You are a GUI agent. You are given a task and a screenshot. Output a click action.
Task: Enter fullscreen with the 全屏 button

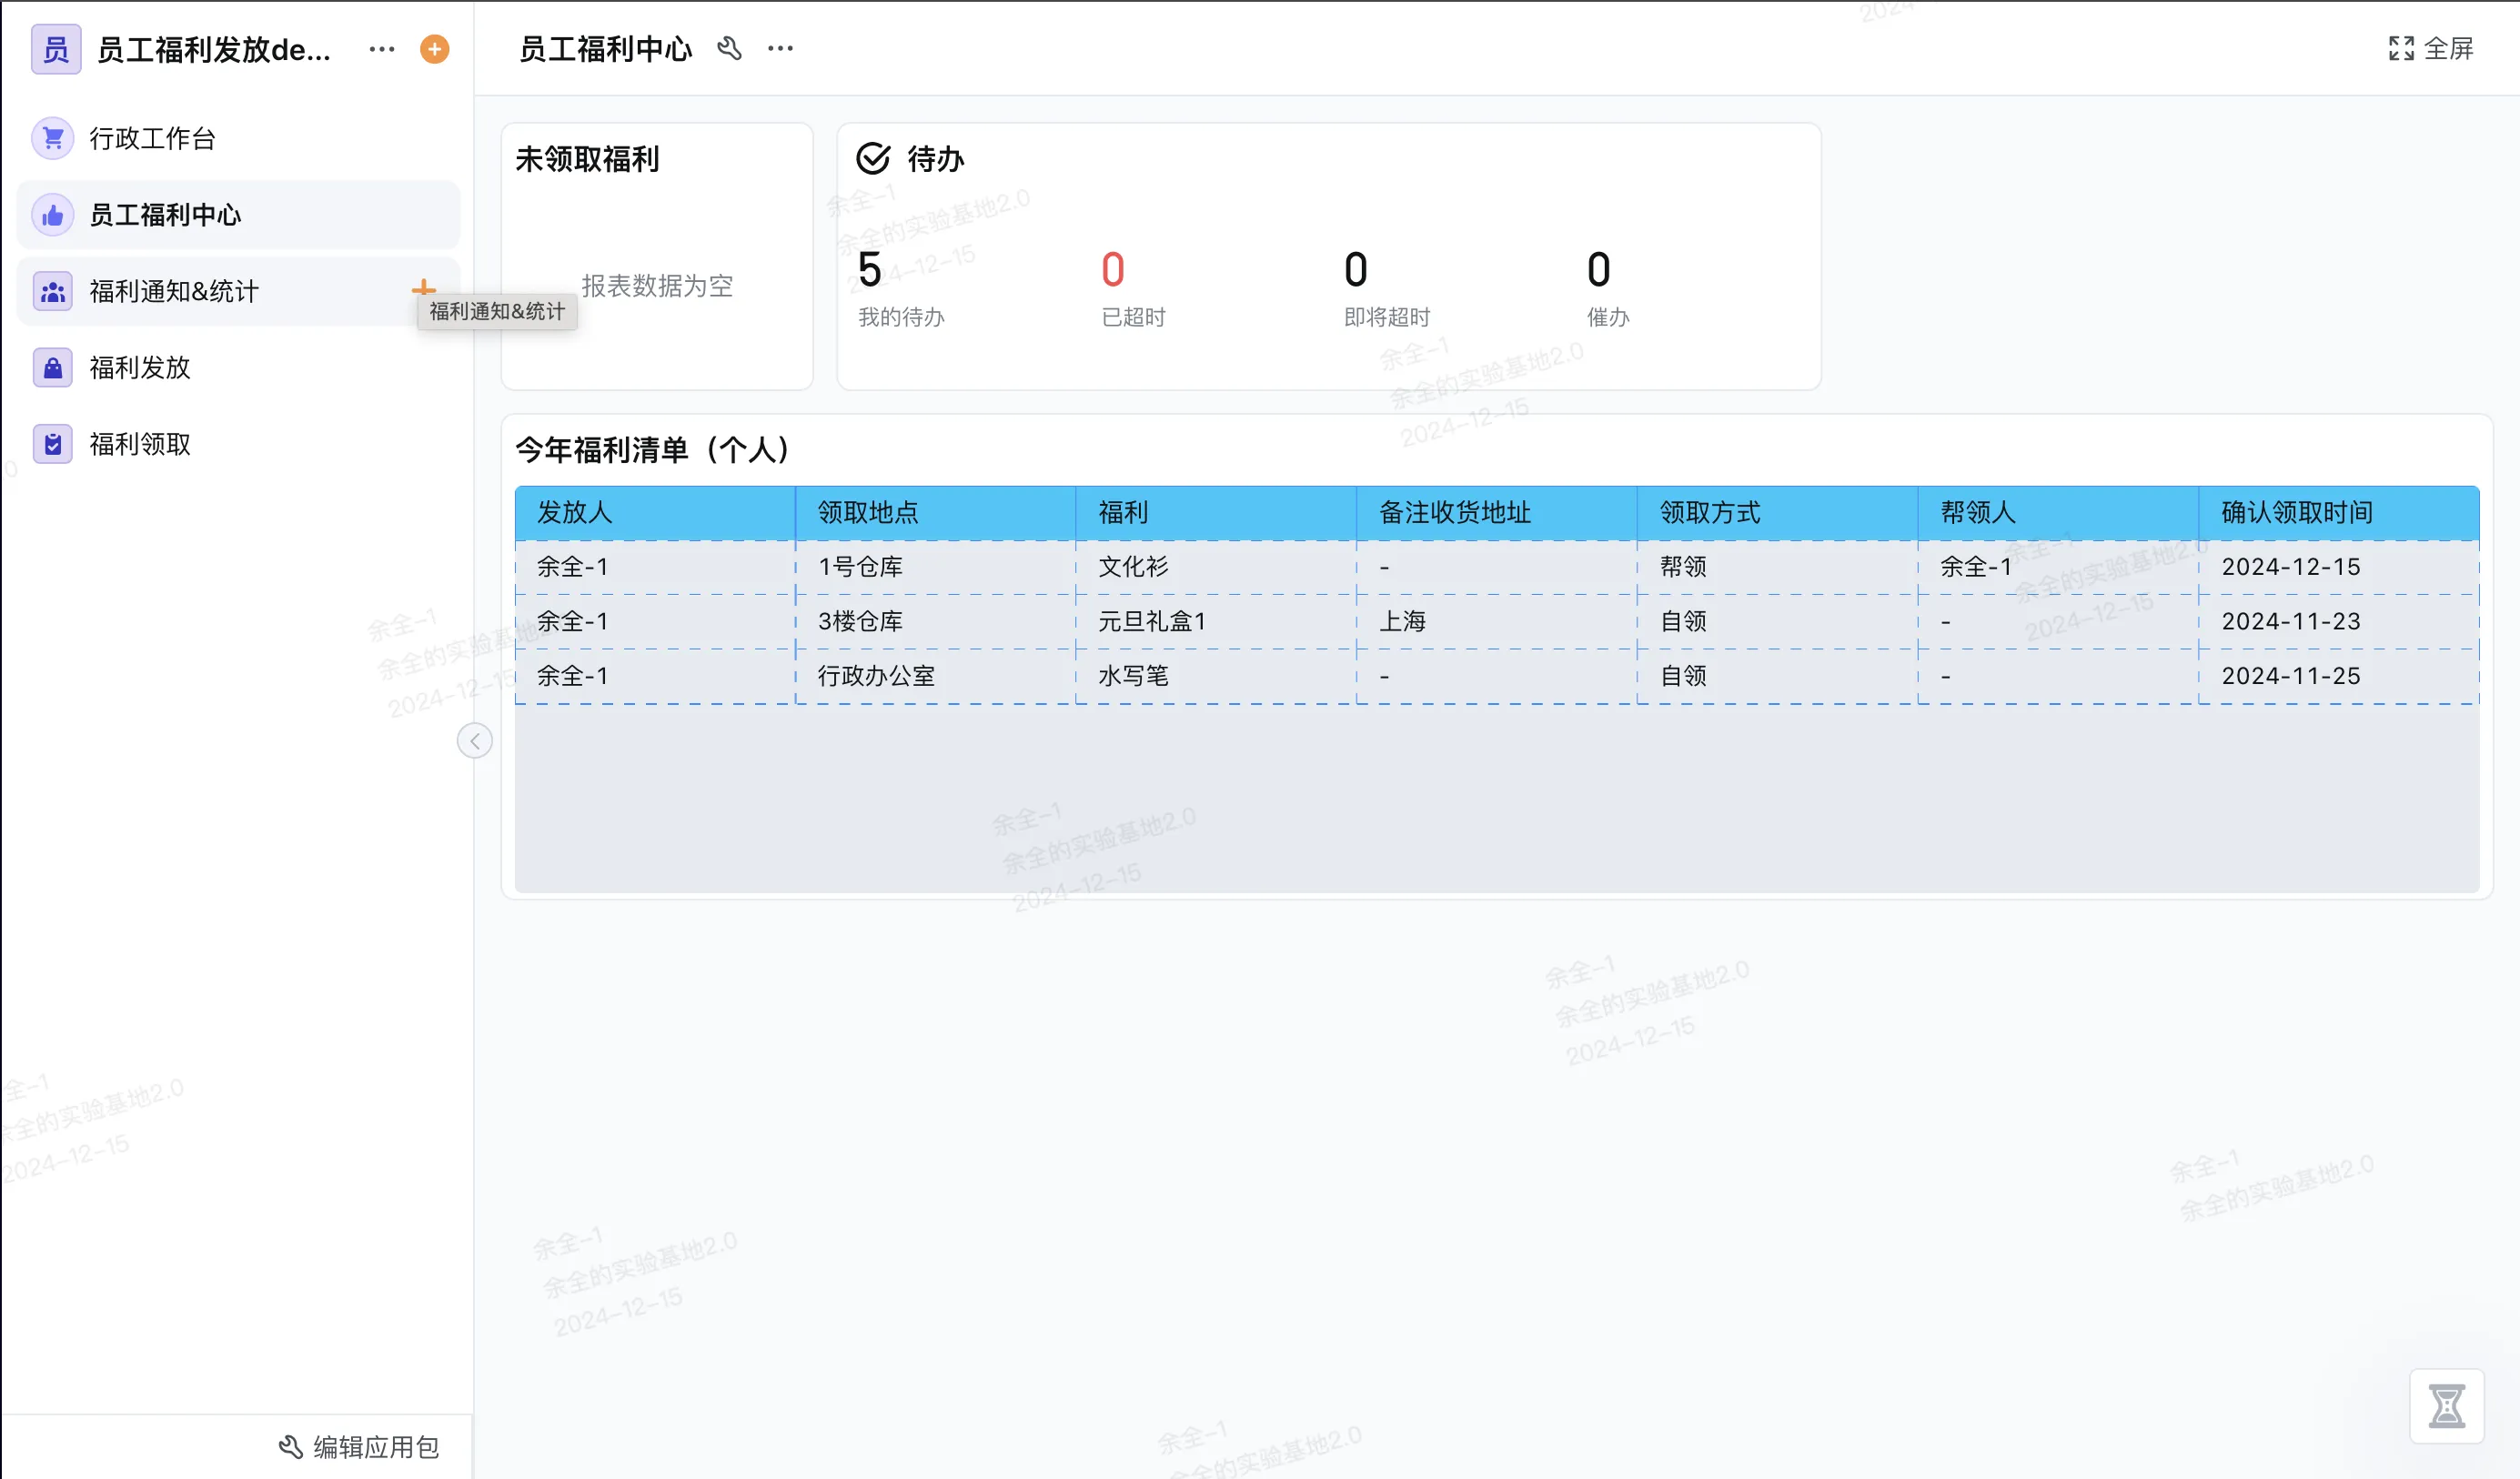click(x=2432, y=48)
